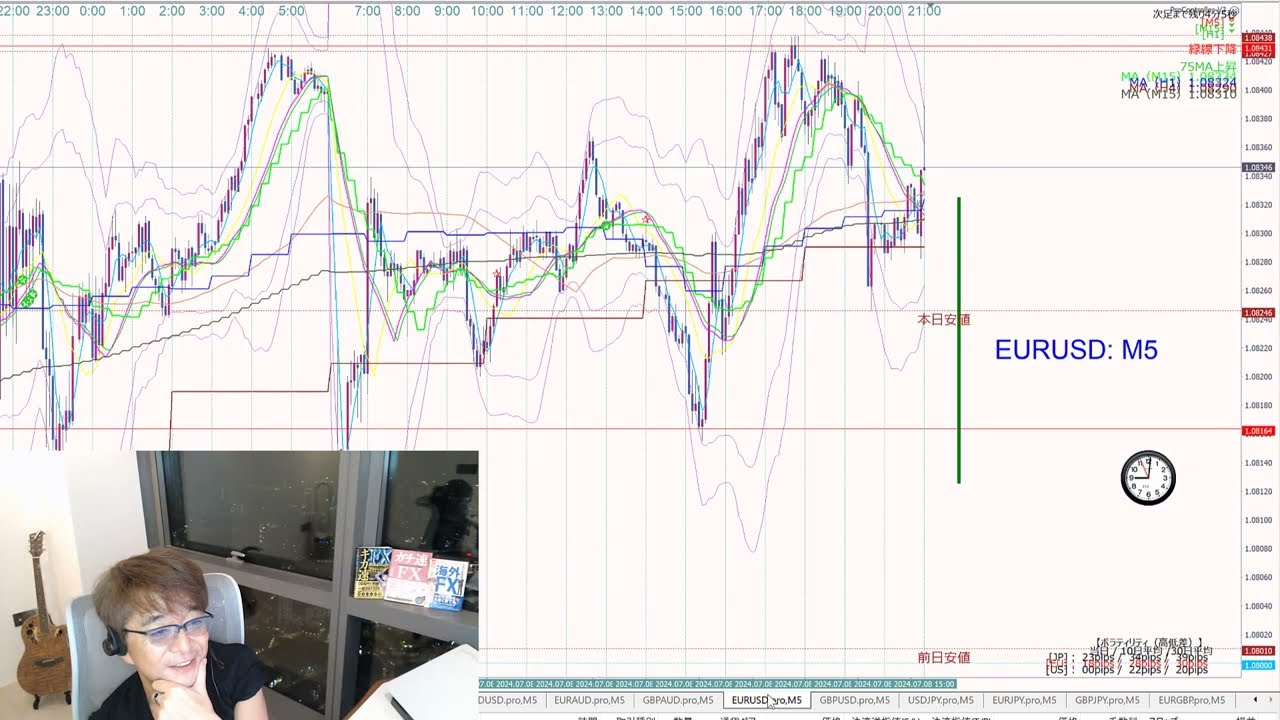This screenshot has height=720, width=1280.
Task: Select the EURUSD.pro,M5 chart tab
Action: [x=766, y=700]
